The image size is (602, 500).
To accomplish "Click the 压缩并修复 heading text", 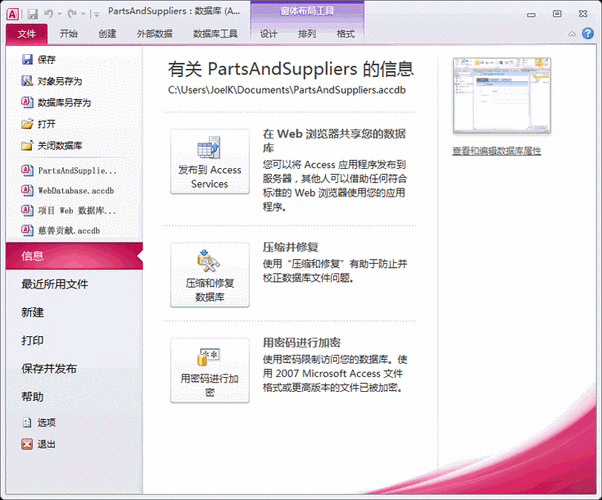I will (291, 247).
